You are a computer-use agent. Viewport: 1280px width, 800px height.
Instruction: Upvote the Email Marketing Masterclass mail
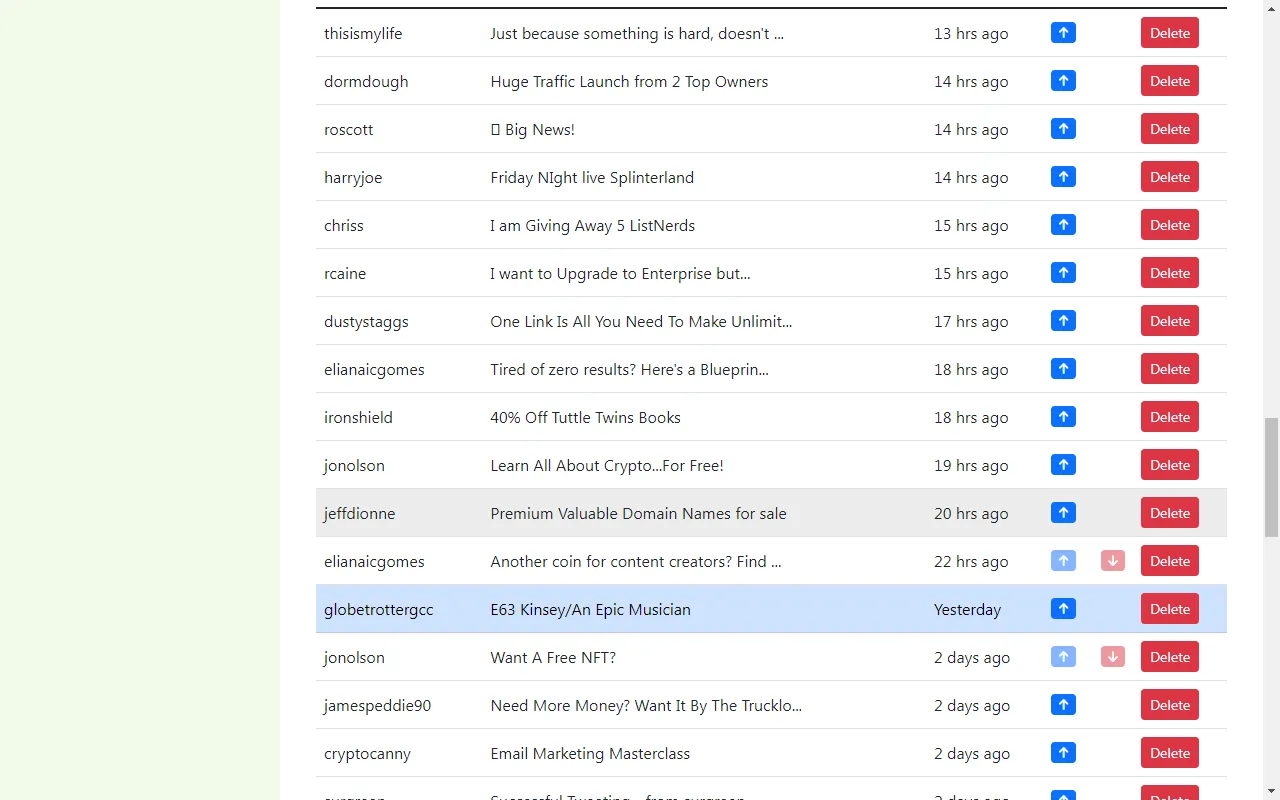[1063, 753]
